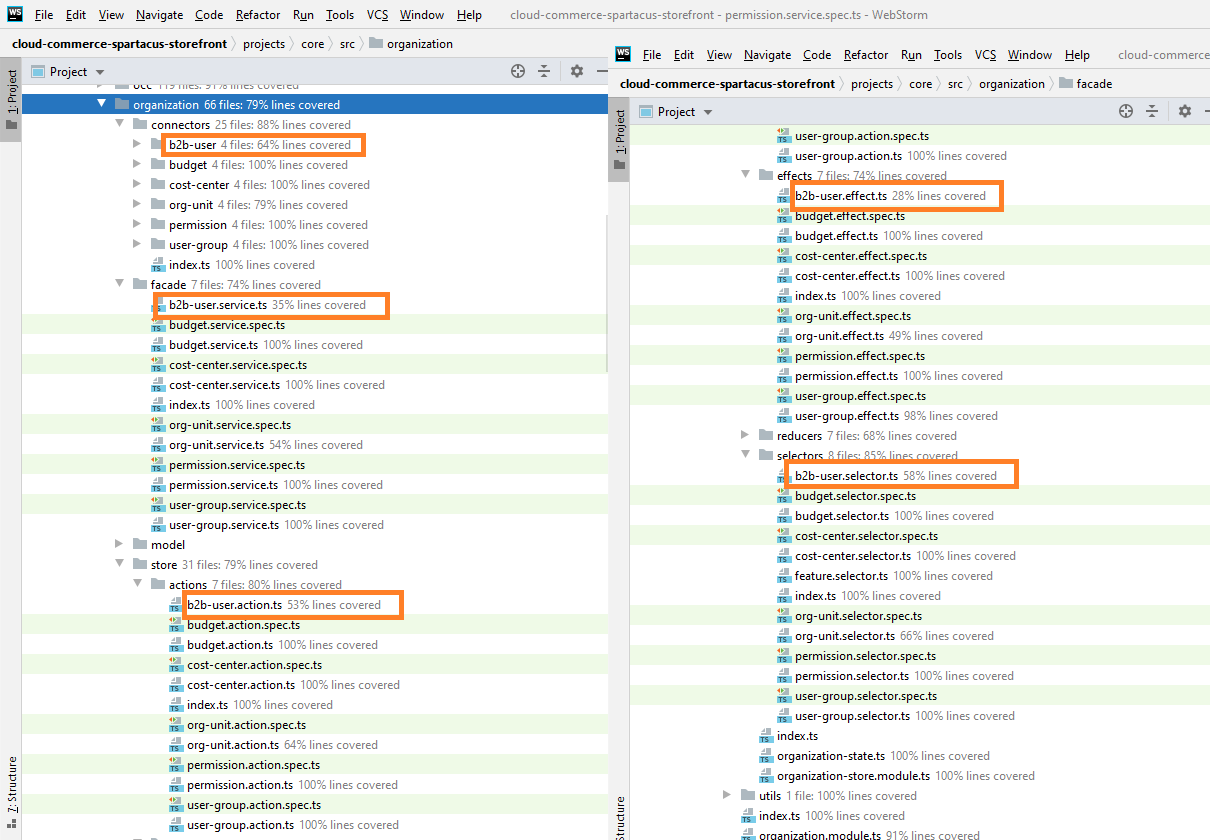Viewport: 1210px width, 840px height.
Task: Click 'projects' breadcrumb in right window
Action: pos(872,84)
